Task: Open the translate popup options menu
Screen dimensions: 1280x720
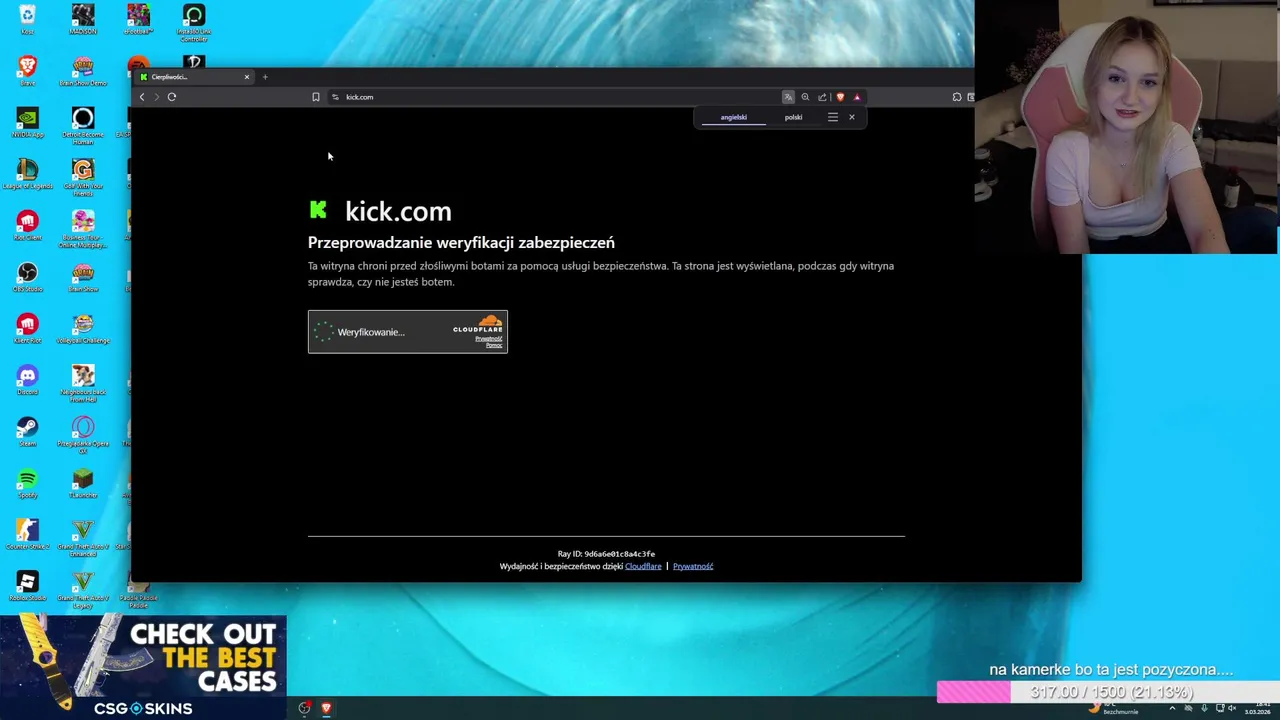Action: (x=832, y=117)
